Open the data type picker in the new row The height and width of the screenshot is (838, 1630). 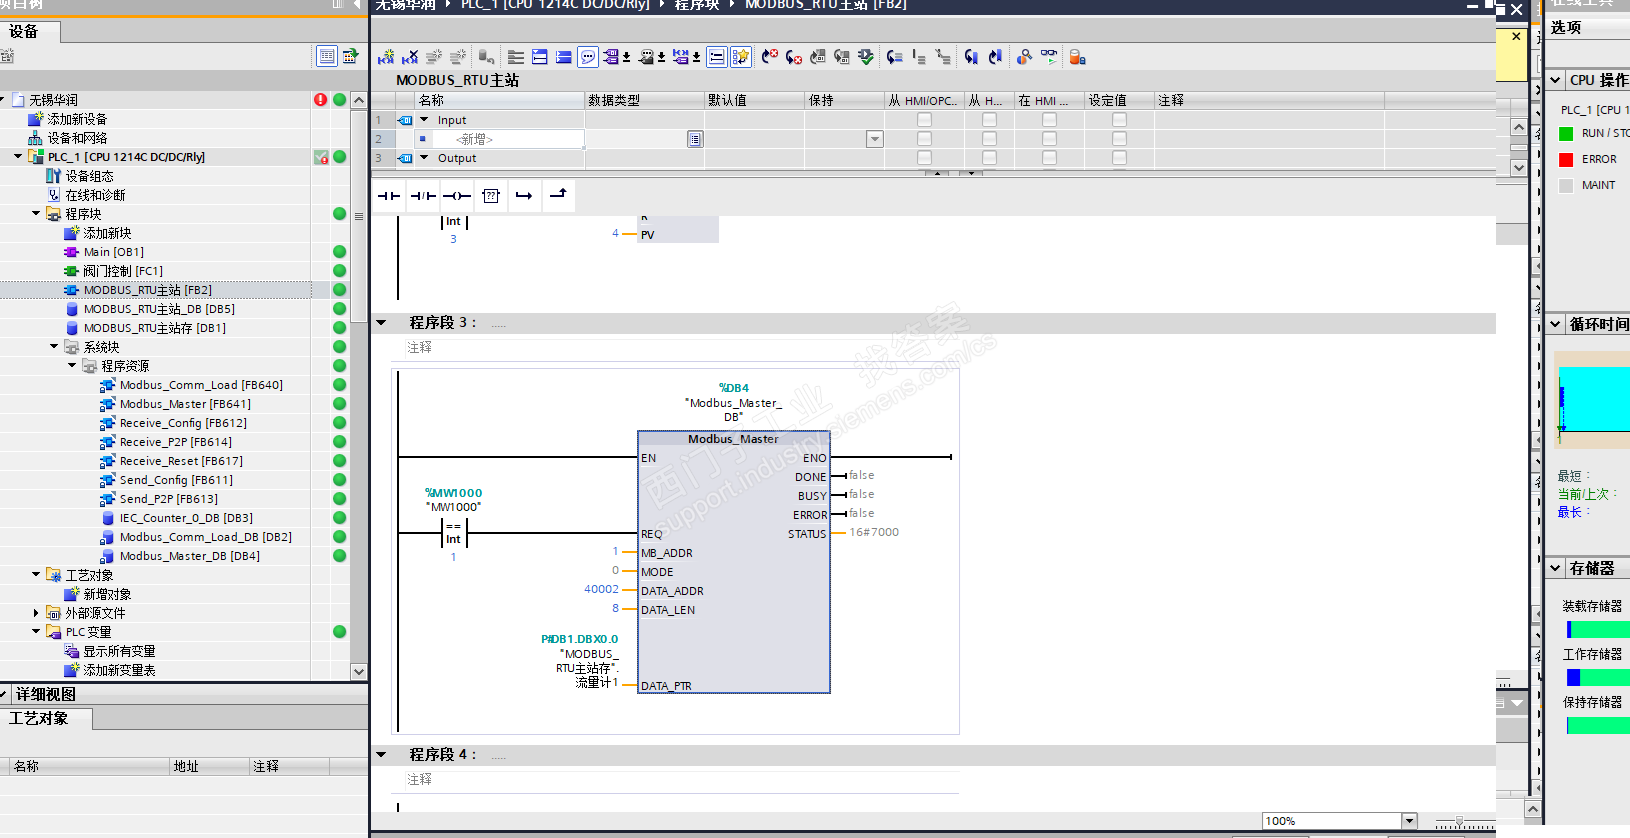click(x=695, y=139)
